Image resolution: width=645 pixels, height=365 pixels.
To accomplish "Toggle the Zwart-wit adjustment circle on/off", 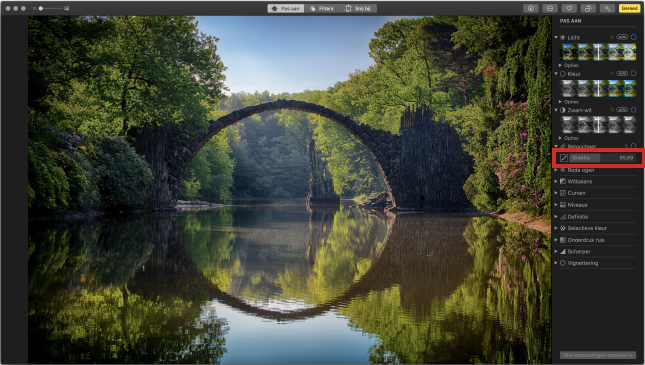I will 633,110.
